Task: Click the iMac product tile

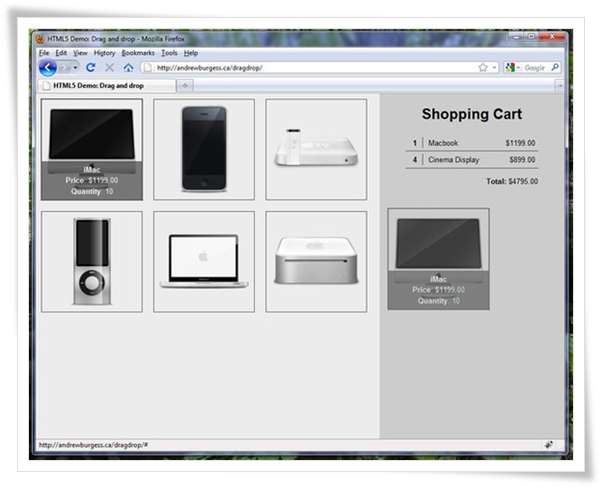Action: point(92,149)
